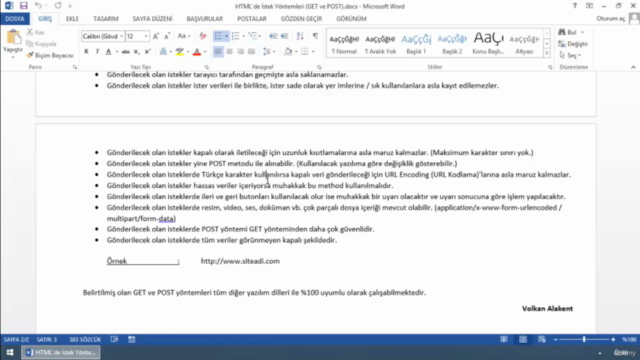
Task: Open the Yazı Tipi dialog launcher
Action: tap(206, 67)
